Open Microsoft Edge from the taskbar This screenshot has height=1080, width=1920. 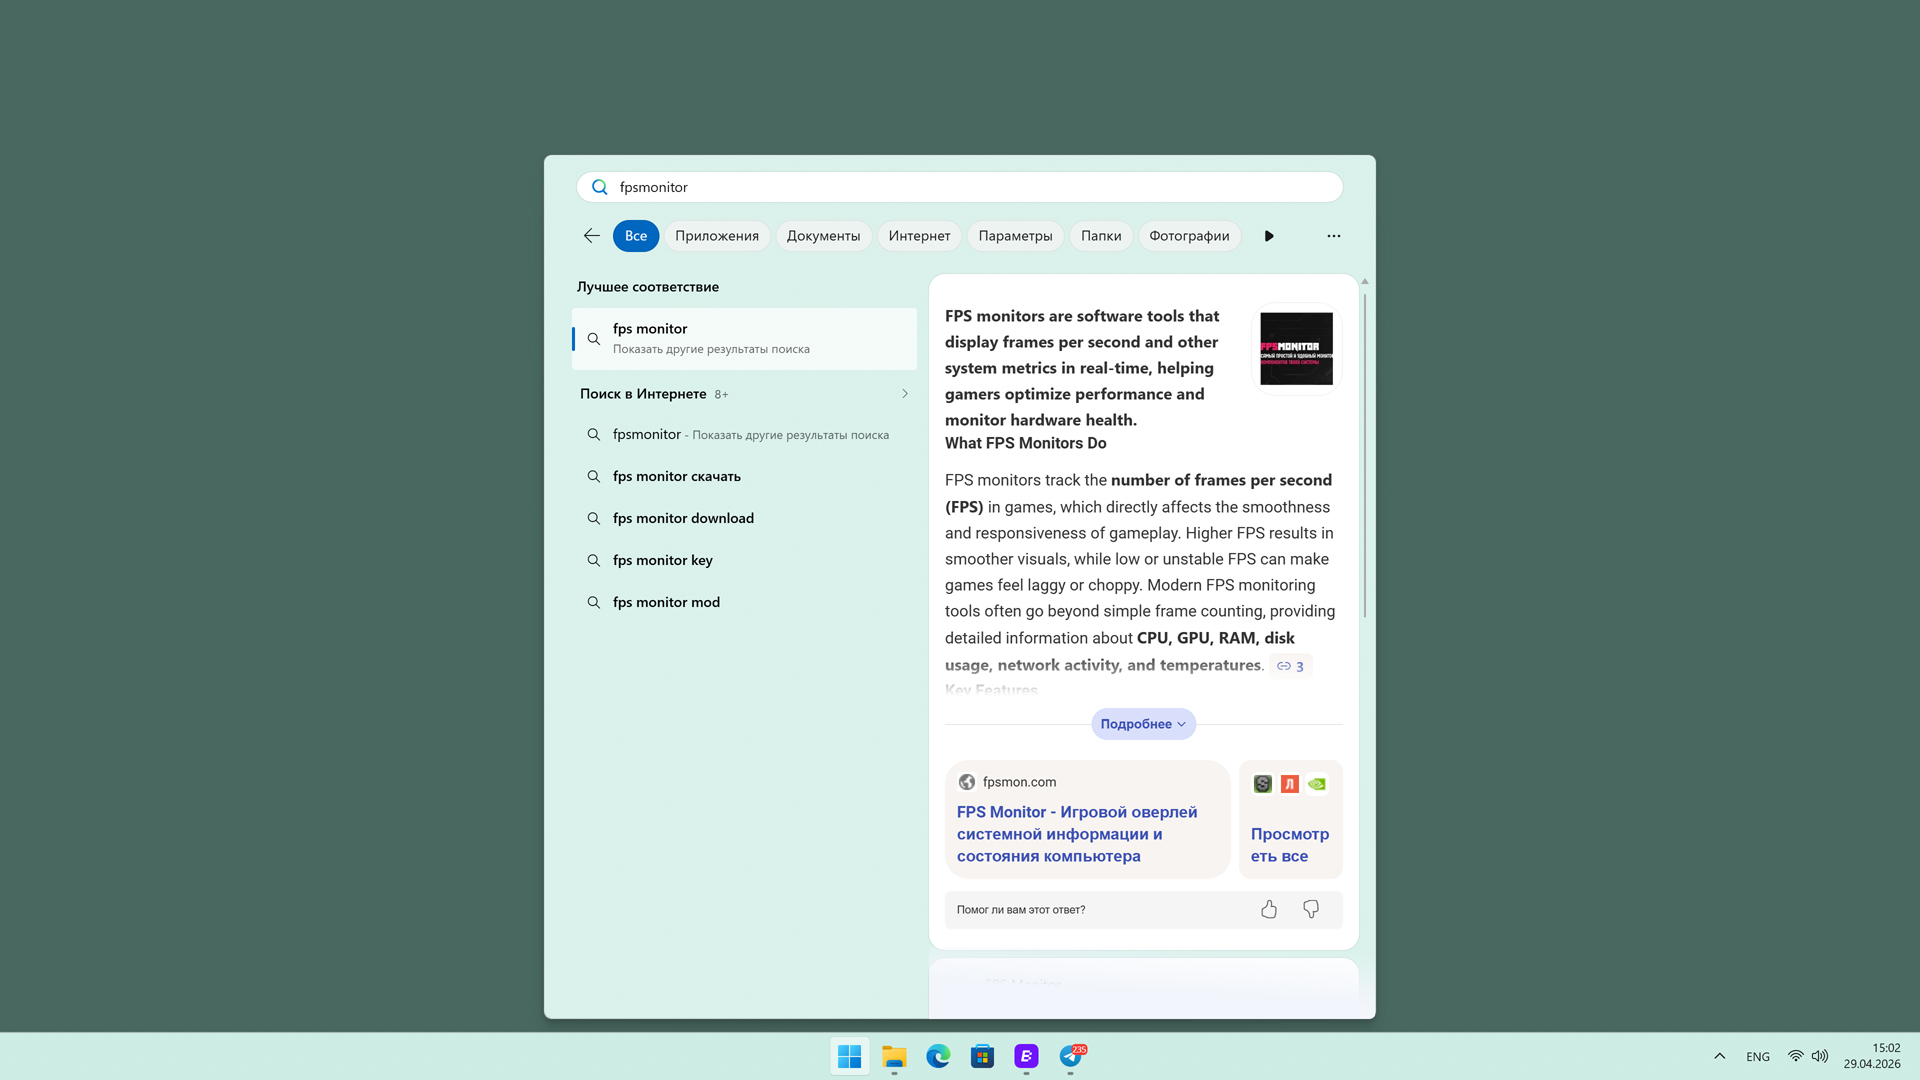coord(938,1056)
